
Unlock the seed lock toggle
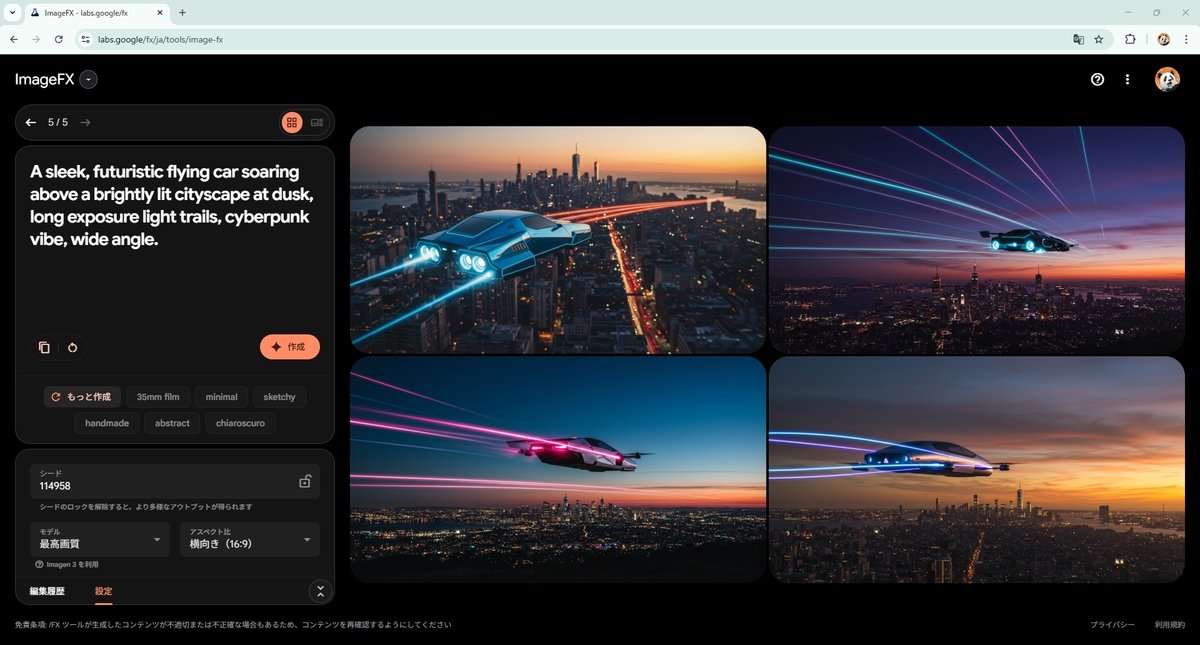point(305,481)
